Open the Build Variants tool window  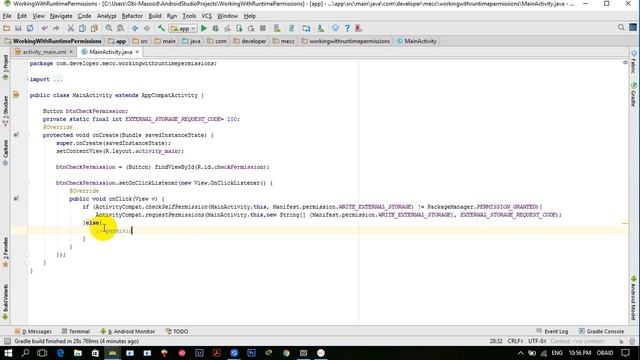tap(5, 301)
